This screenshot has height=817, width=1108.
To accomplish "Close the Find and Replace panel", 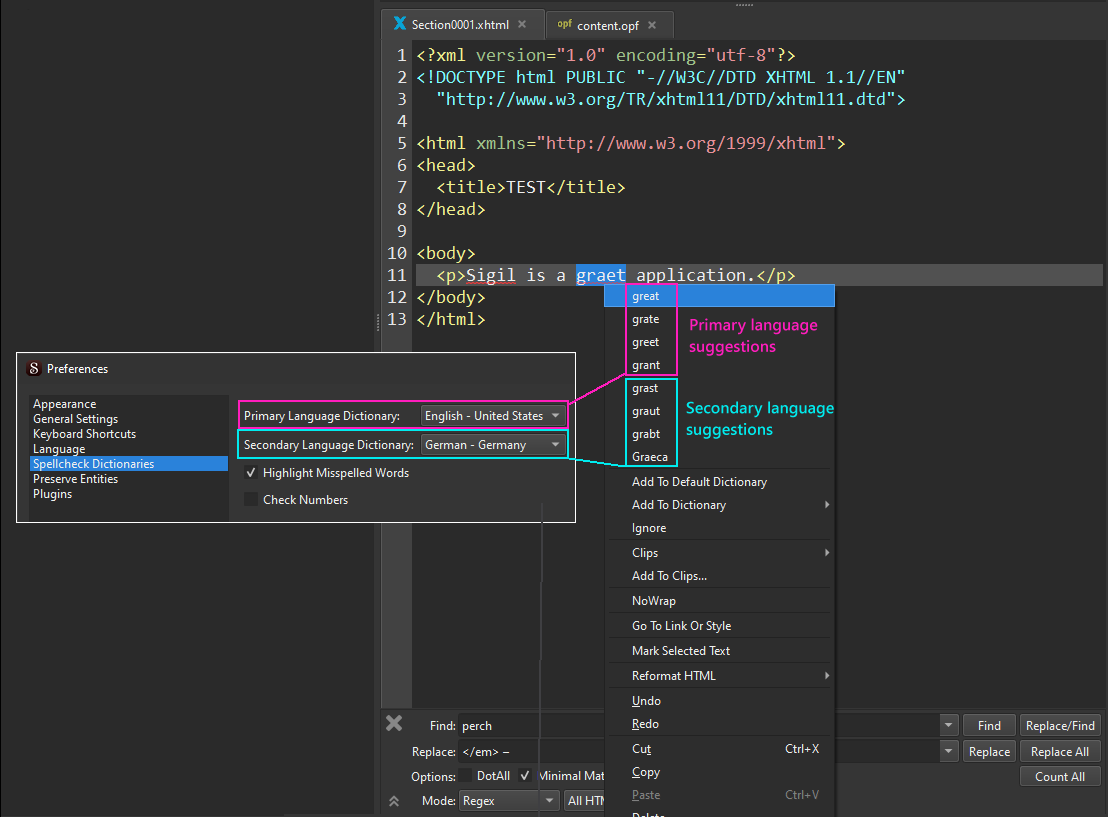I will (x=394, y=724).
